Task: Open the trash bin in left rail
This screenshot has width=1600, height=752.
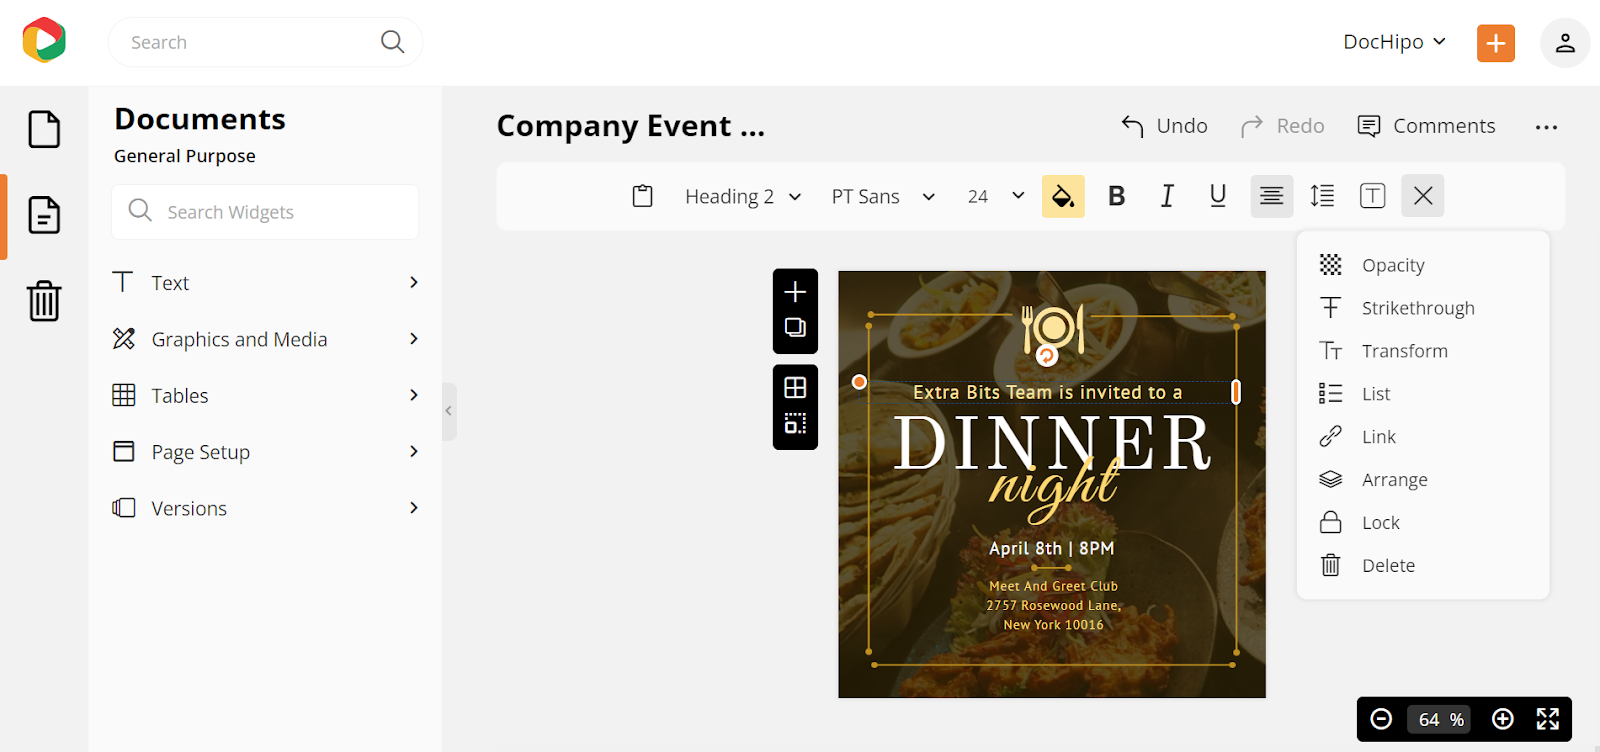Action: [x=44, y=300]
